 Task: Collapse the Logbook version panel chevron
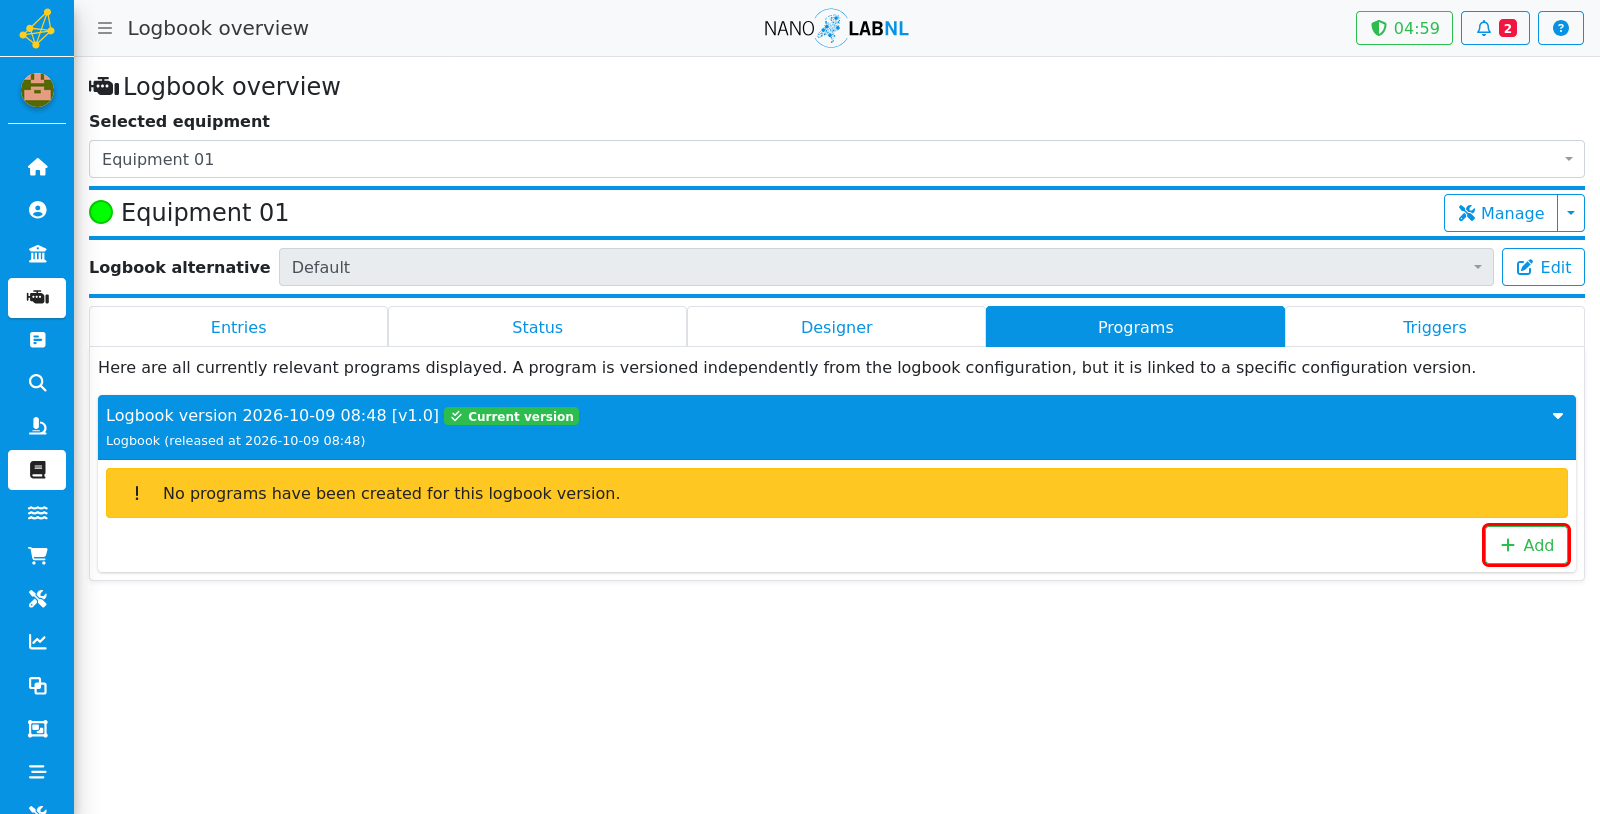pyautogui.click(x=1557, y=416)
